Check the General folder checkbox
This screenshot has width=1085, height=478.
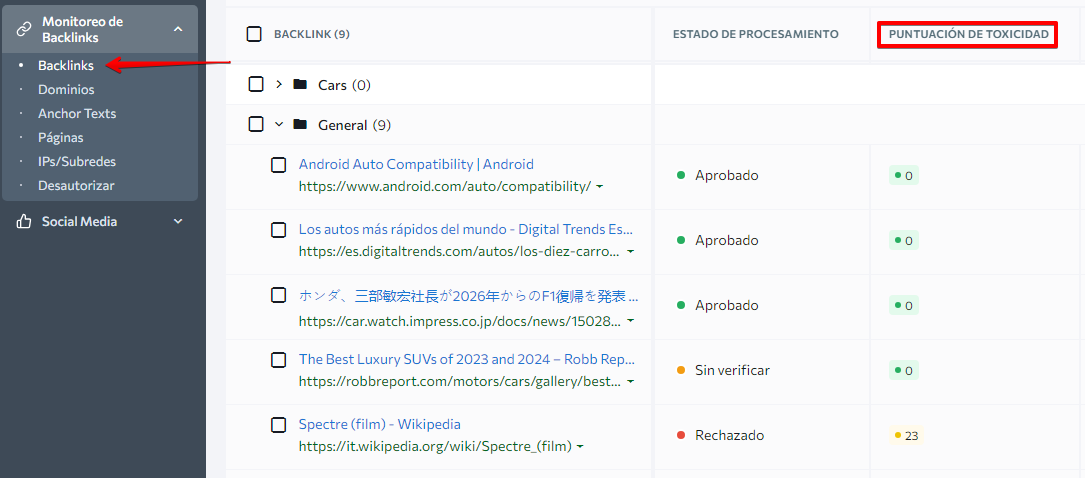(256, 125)
